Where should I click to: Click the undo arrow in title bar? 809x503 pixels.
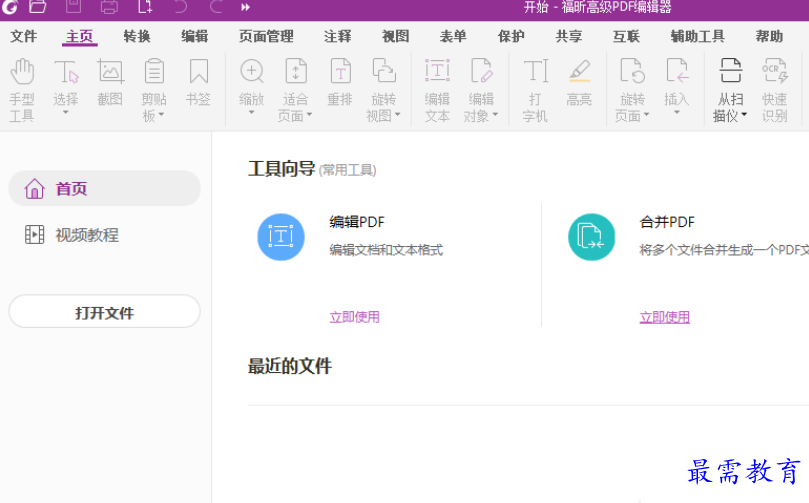tap(180, 7)
